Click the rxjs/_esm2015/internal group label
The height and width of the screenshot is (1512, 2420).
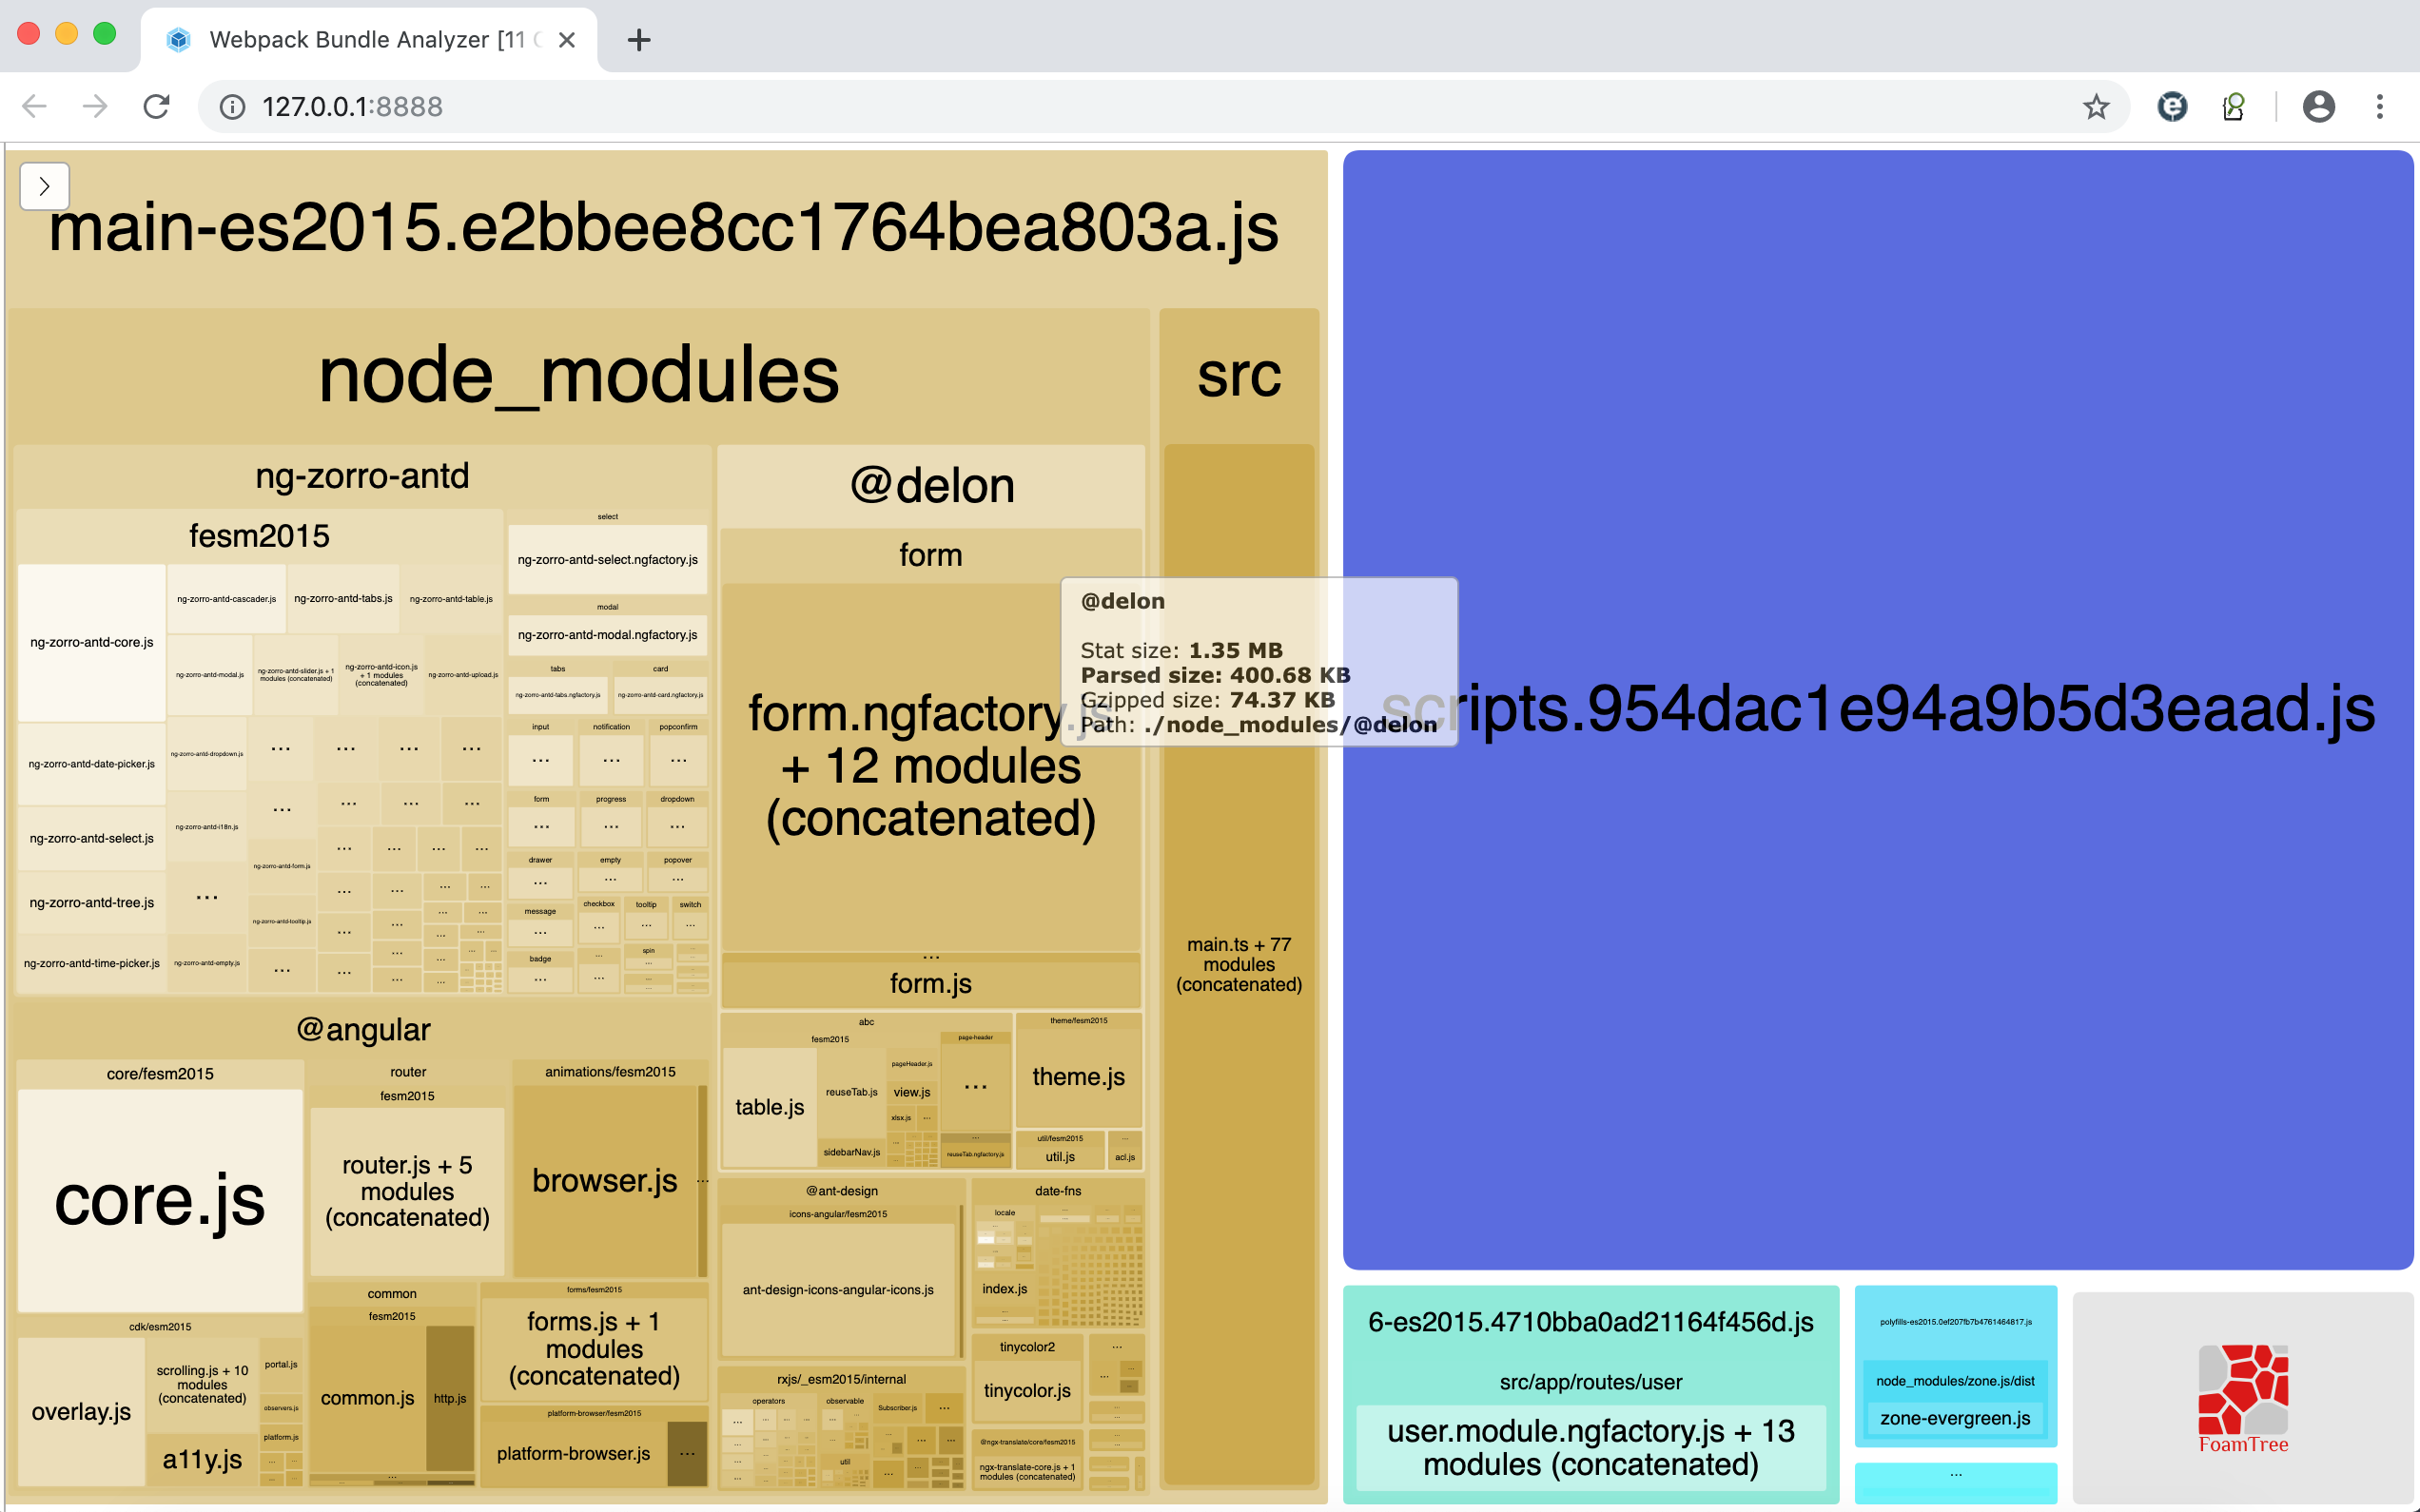tap(841, 1379)
